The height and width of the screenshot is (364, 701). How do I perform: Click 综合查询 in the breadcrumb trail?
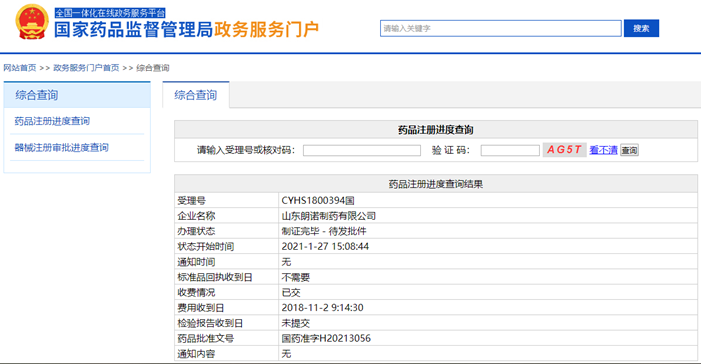(x=152, y=68)
